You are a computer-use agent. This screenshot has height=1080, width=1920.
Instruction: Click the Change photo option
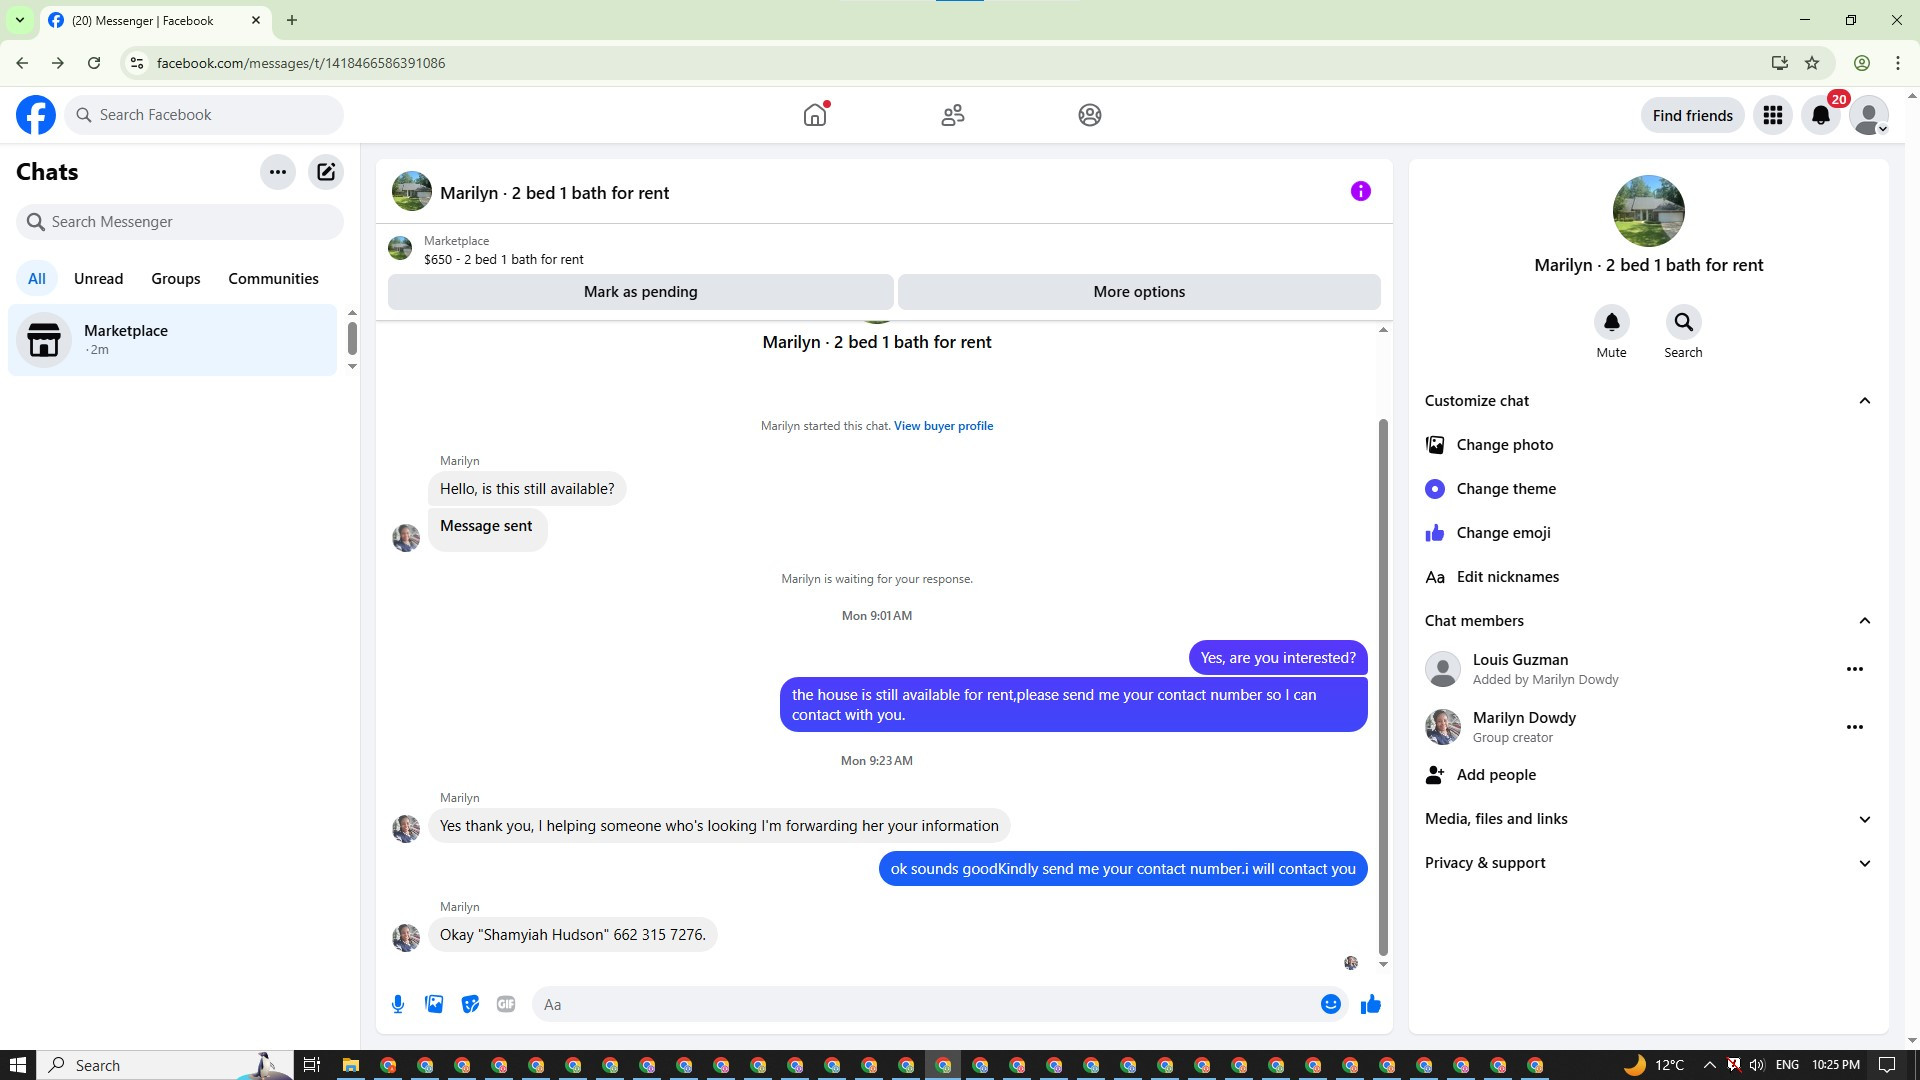(x=1648, y=445)
